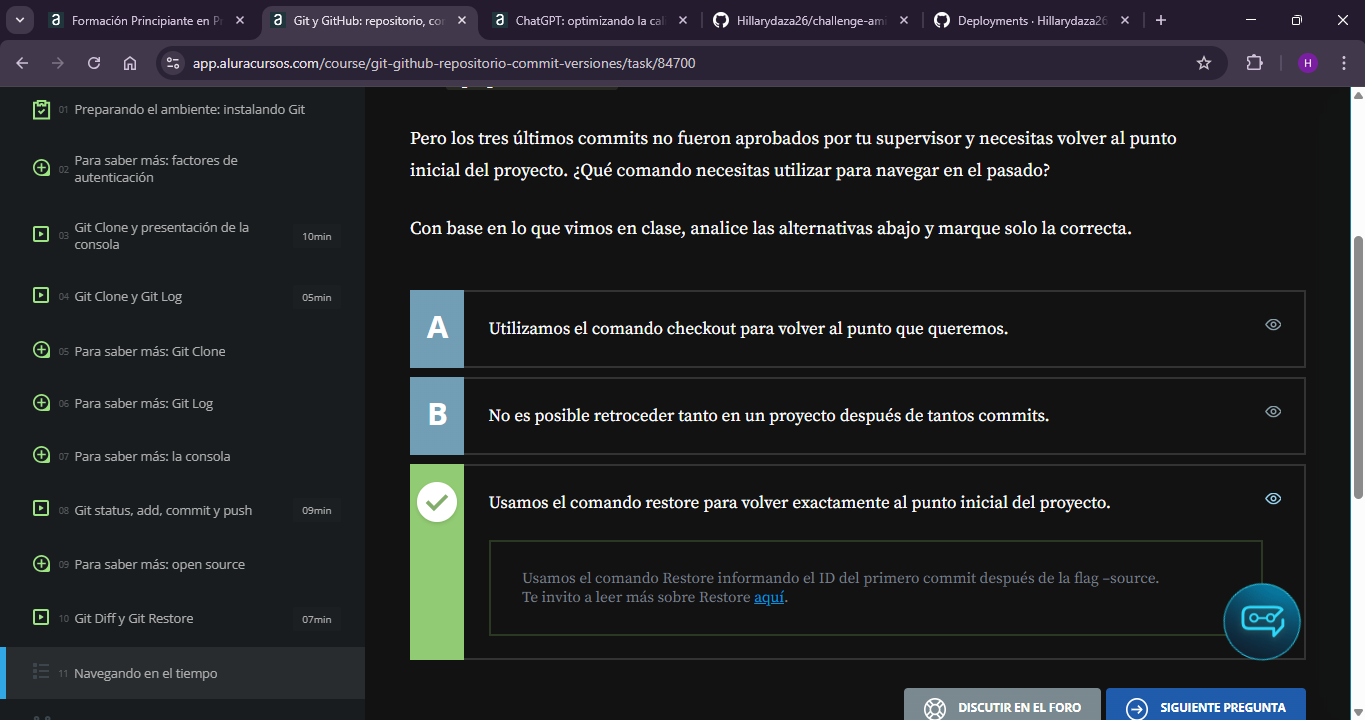Viewport: 1365px width, 720px height.
Task: Click the address bar URL
Action: point(444,63)
